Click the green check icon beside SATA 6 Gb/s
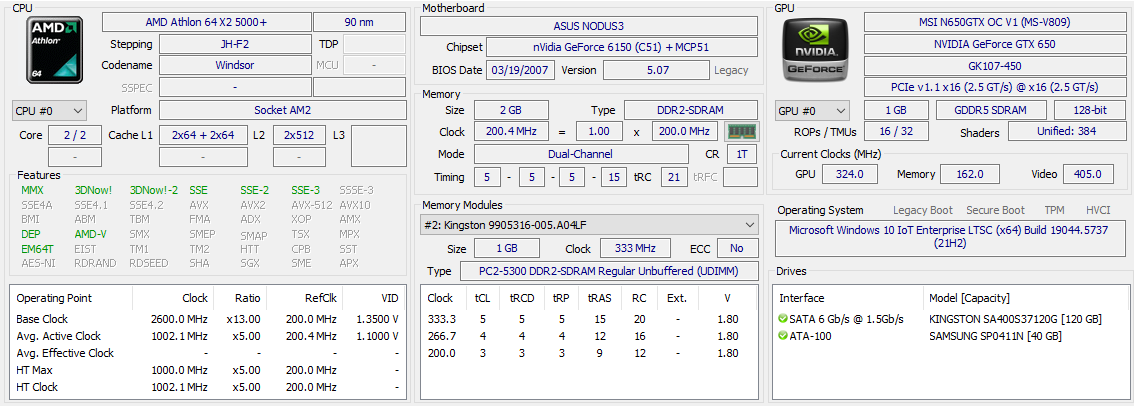The width and height of the screenshot is (1134, 406). [x=783, y=318]
